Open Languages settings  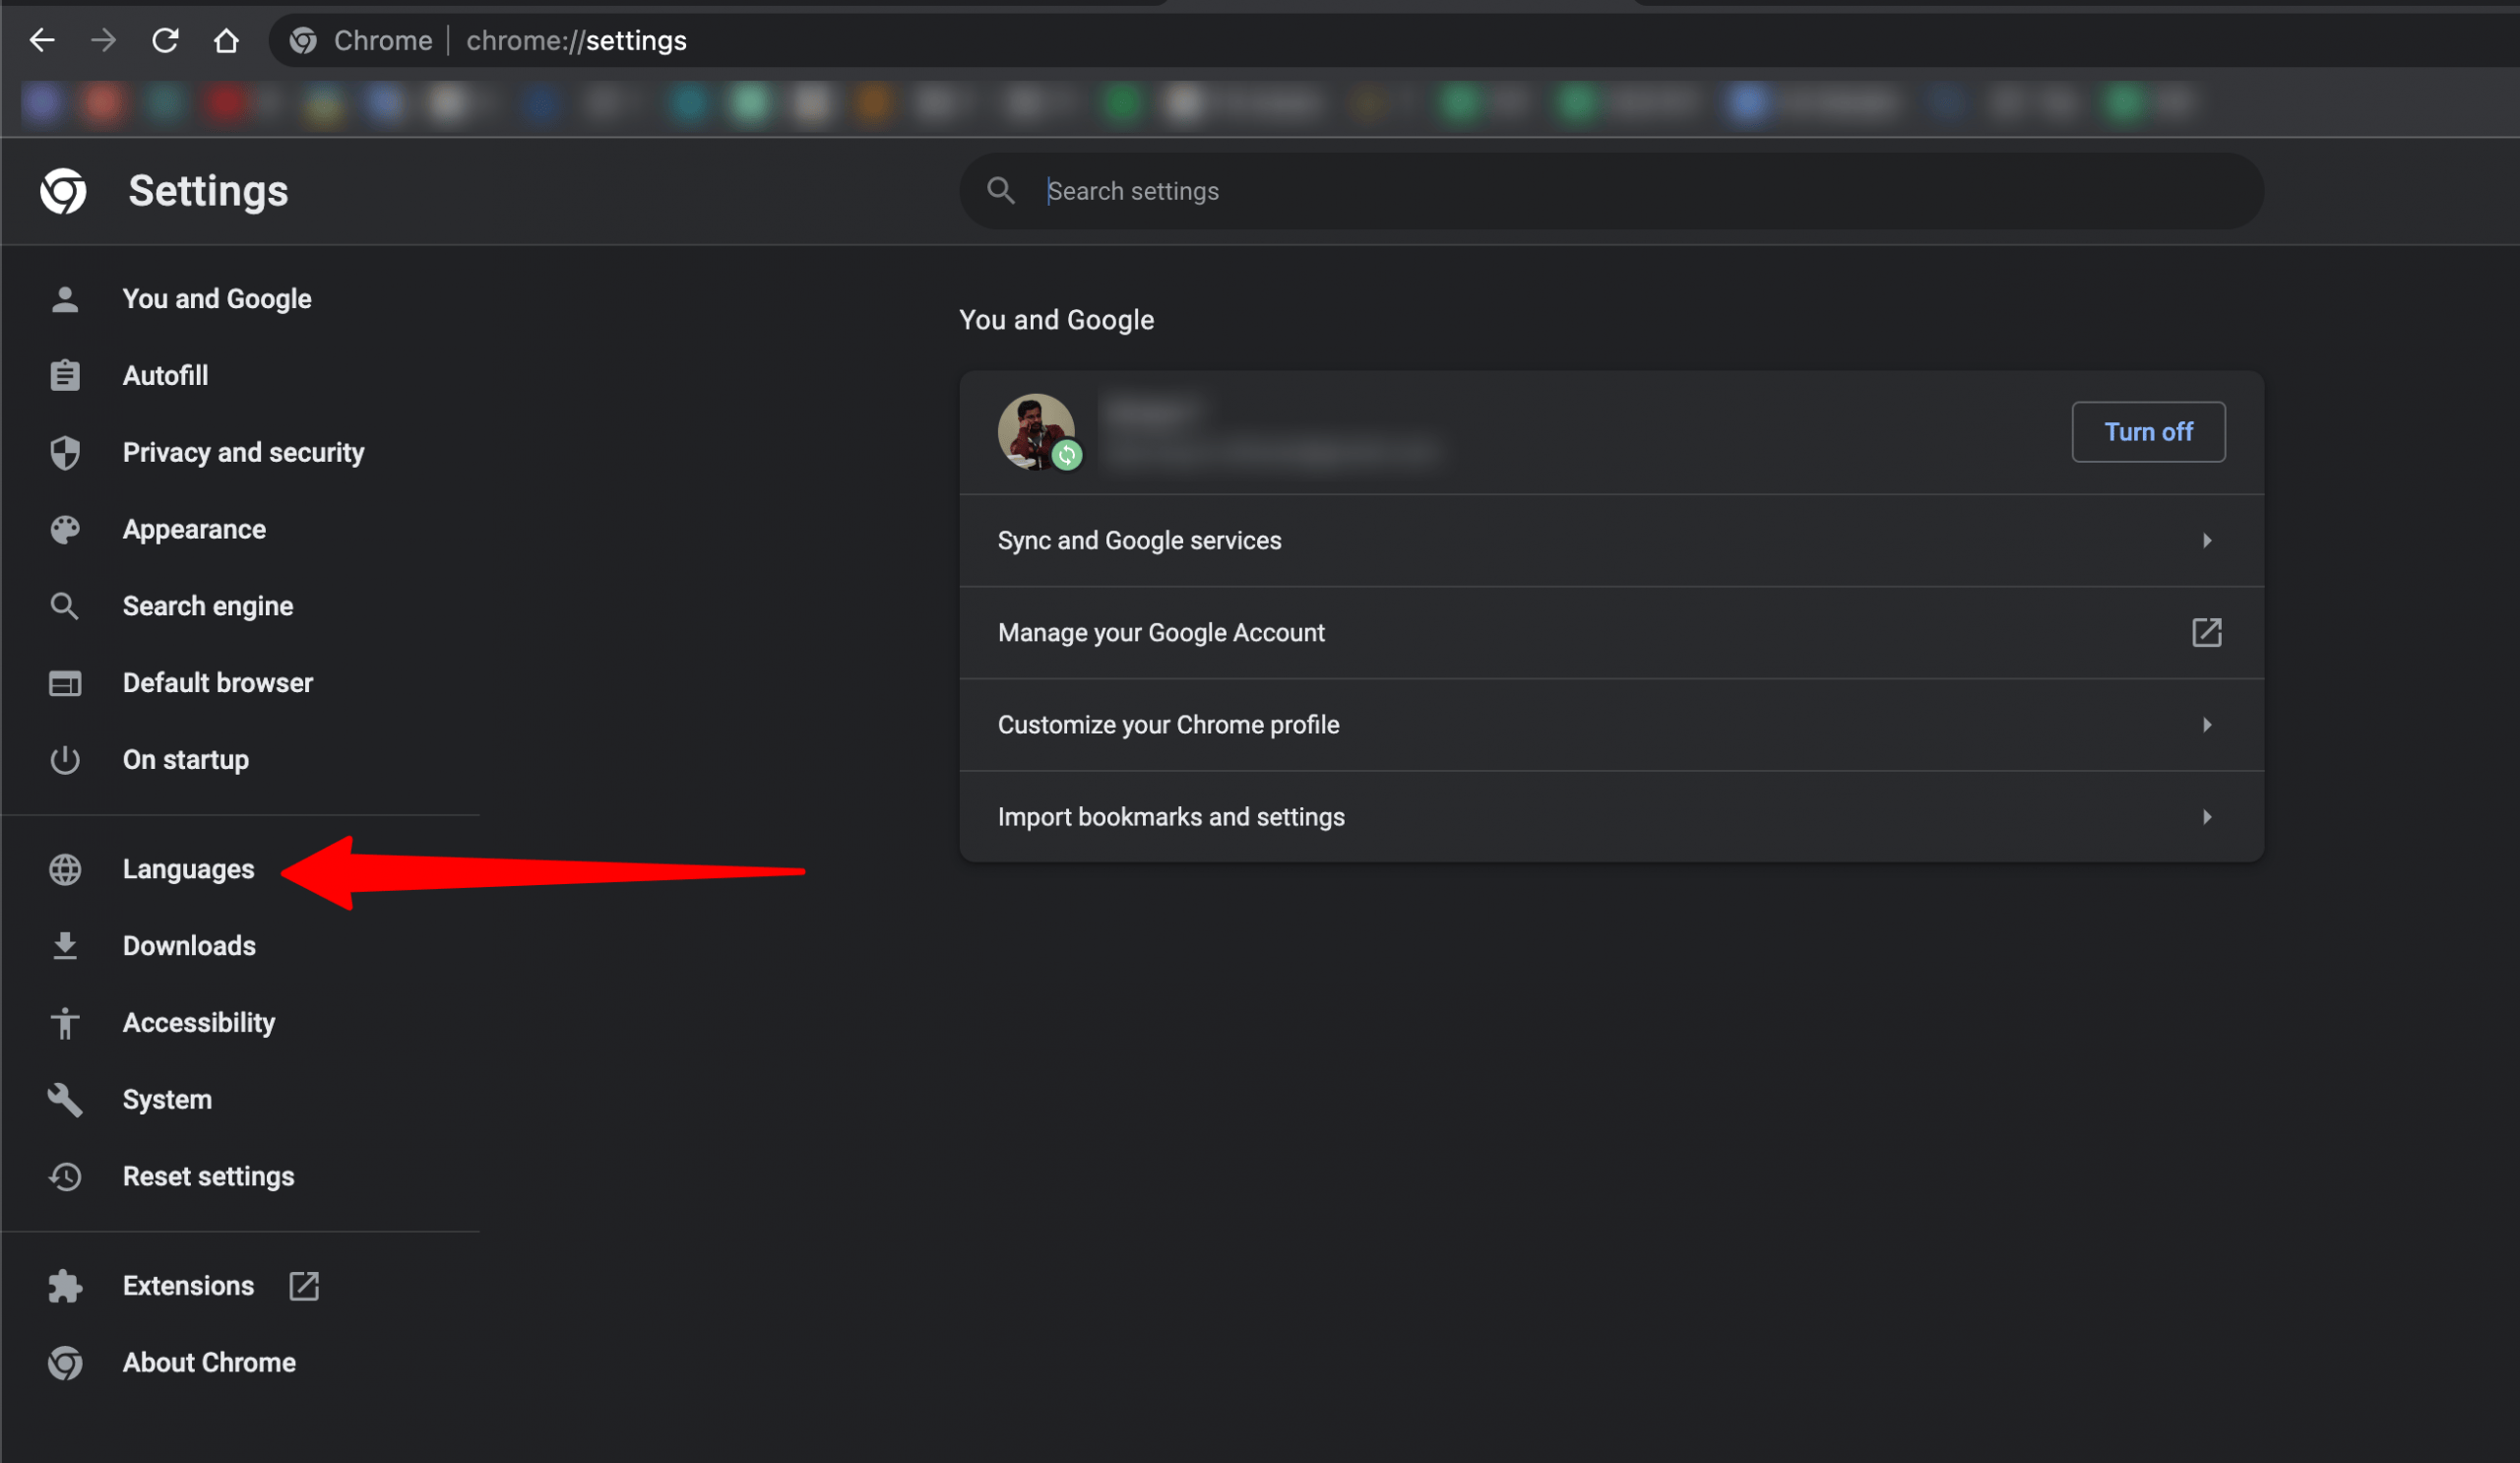point(188,869)
